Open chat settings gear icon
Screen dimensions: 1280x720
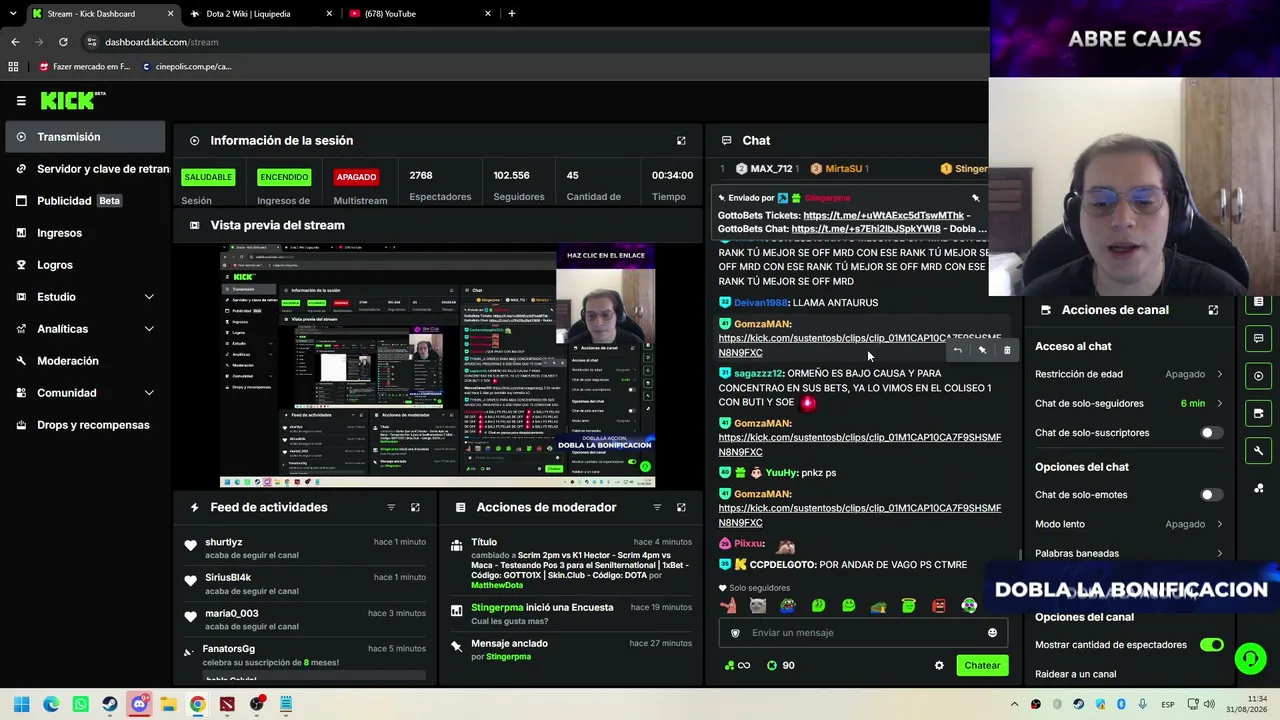(939, 665)
